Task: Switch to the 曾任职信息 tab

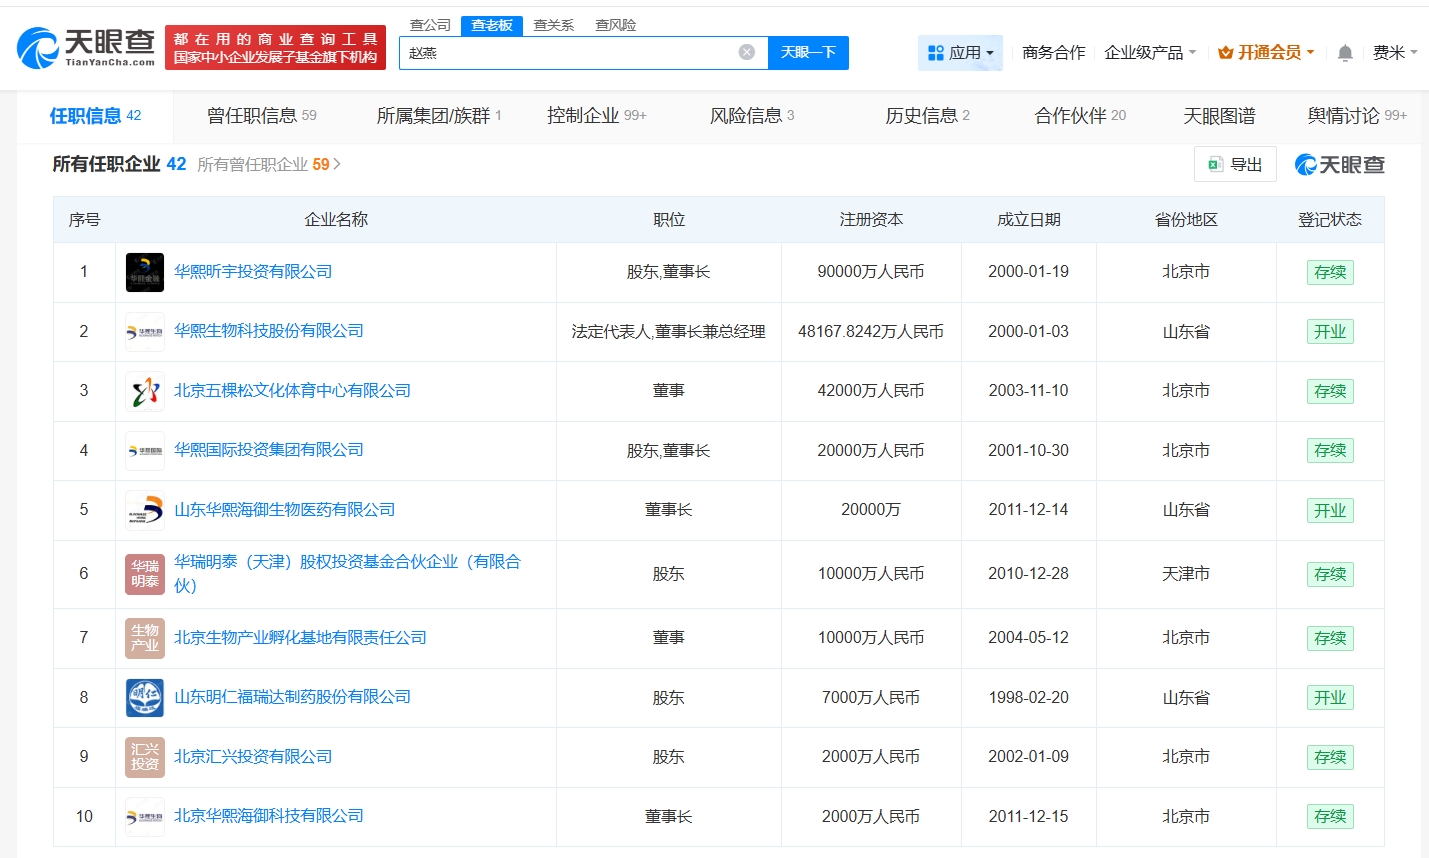Action: point(261,116)
